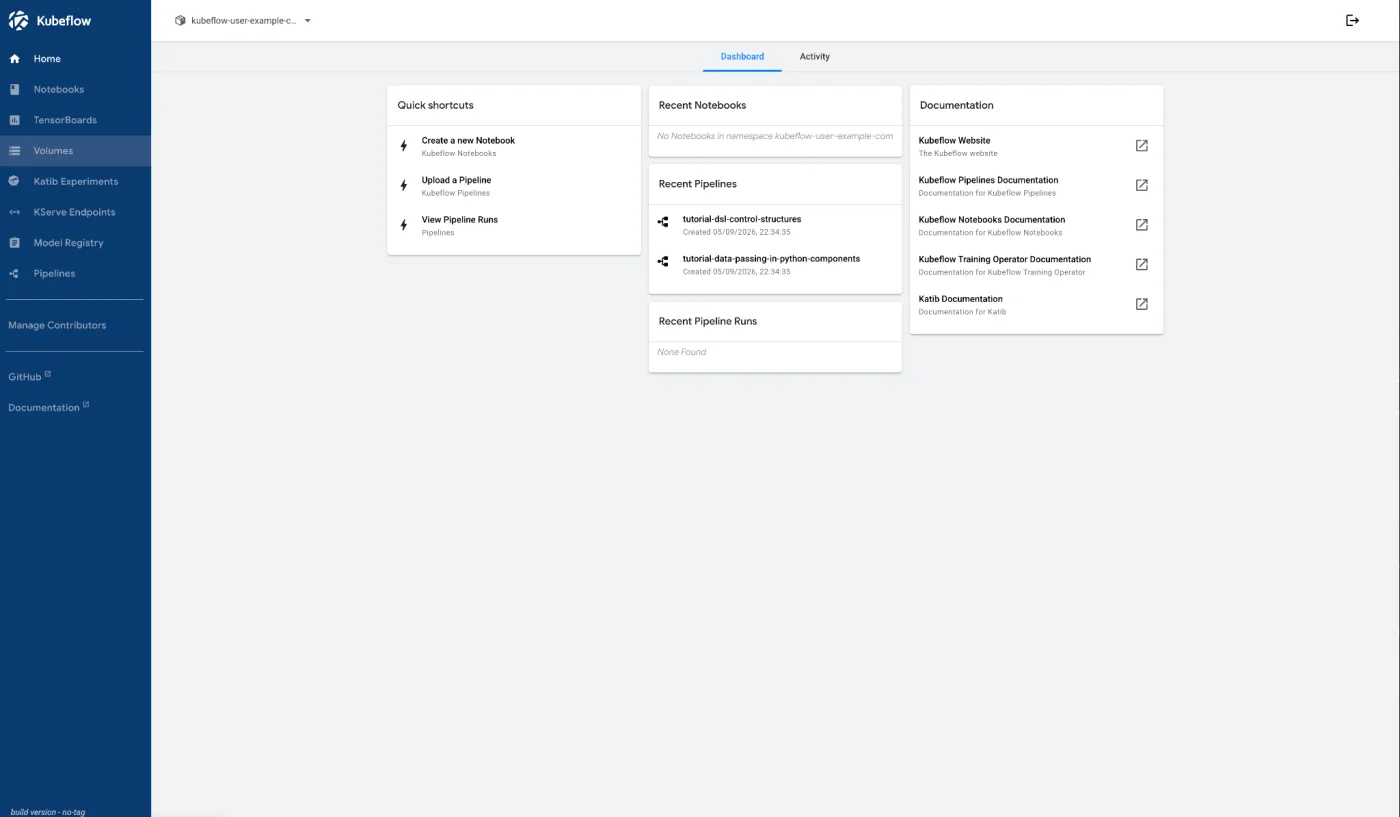The width and height of the screenshot is (1400, 817).
Task: Open external link icon for Kubeflow Website
Action: (x=1142, y=146)
